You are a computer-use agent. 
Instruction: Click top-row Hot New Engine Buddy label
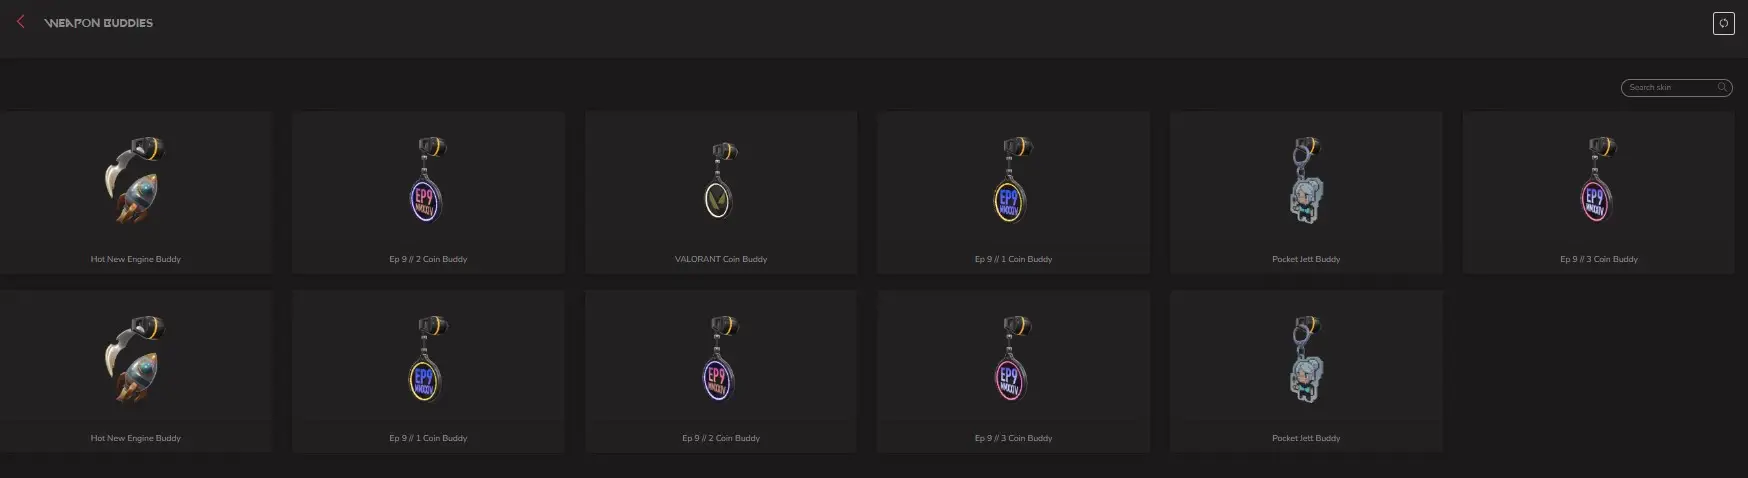tap(136, 259)
